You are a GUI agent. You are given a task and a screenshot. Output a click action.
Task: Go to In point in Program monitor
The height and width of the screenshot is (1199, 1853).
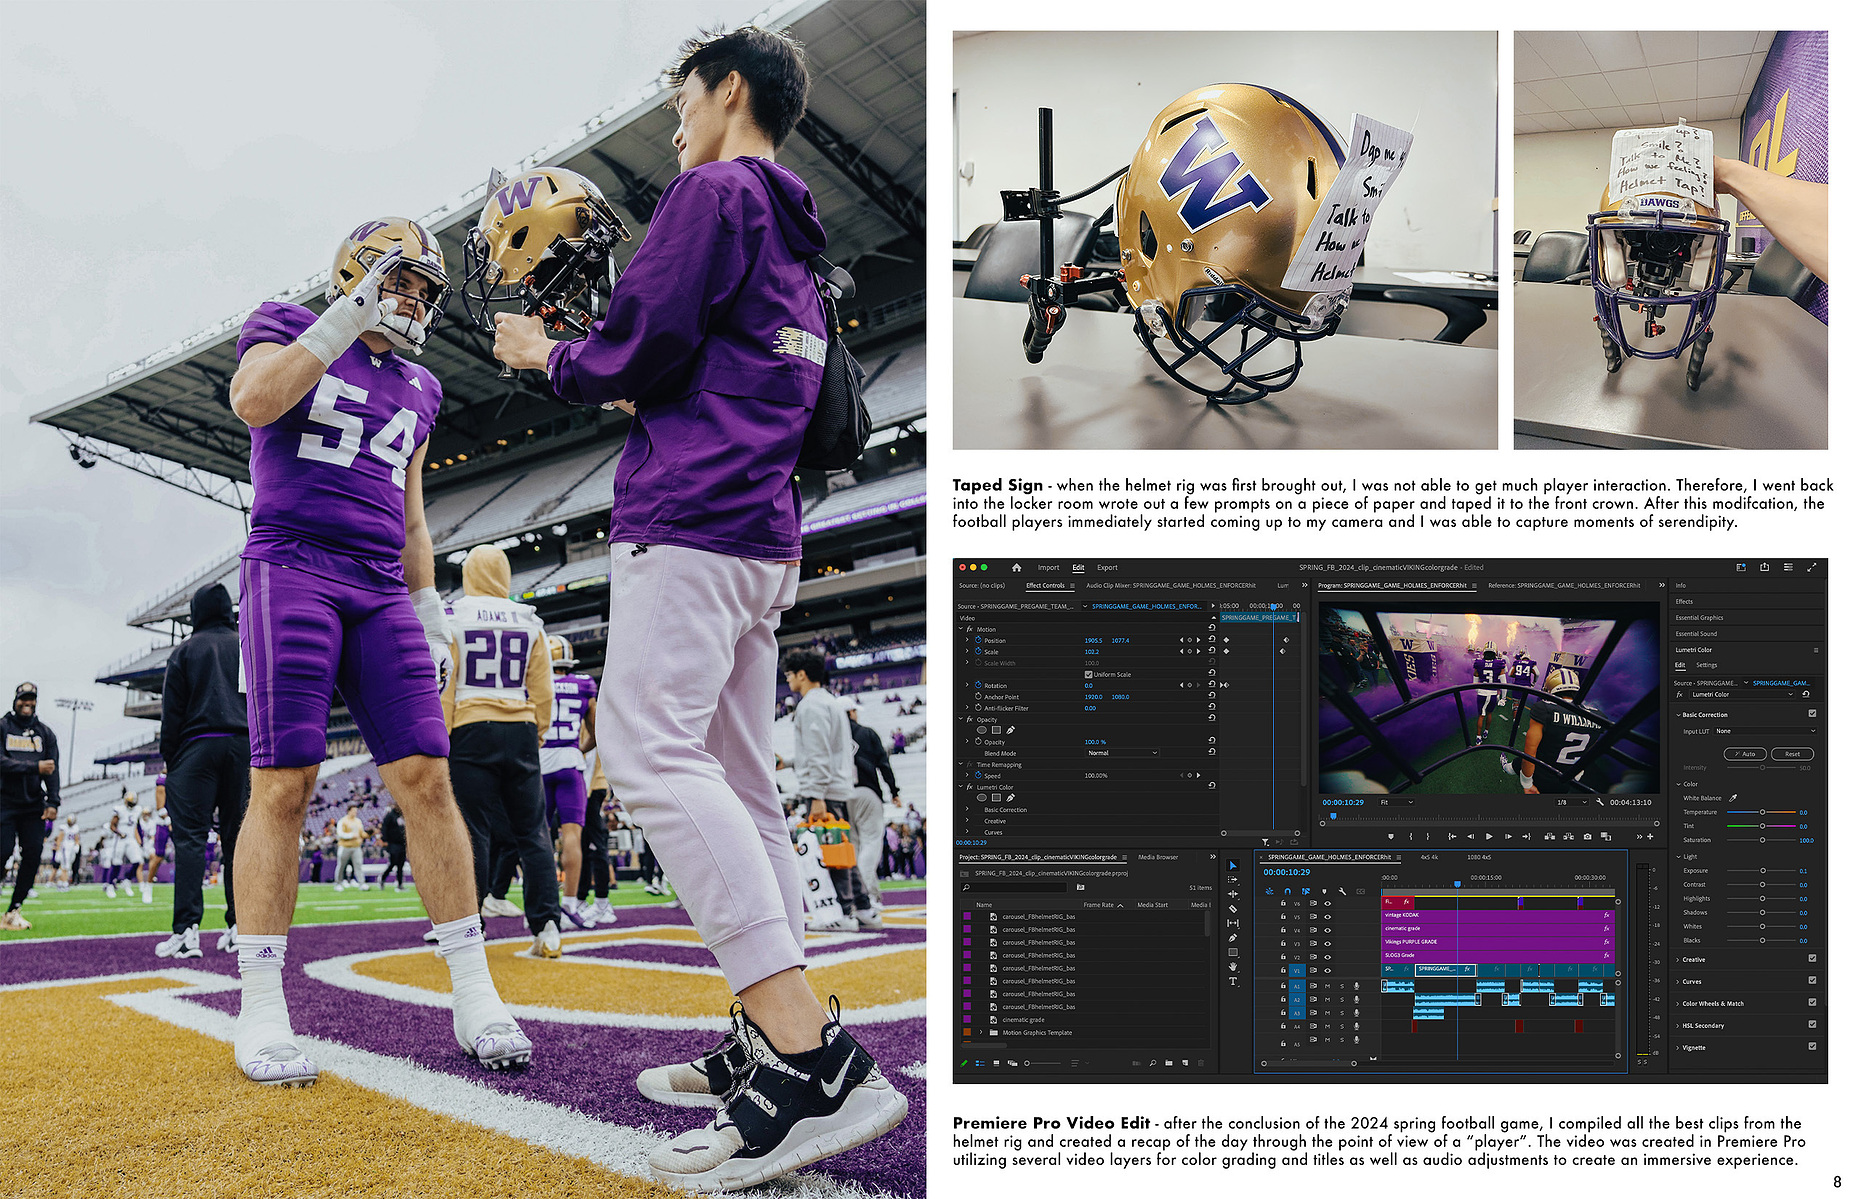[x=1452, y=836]
